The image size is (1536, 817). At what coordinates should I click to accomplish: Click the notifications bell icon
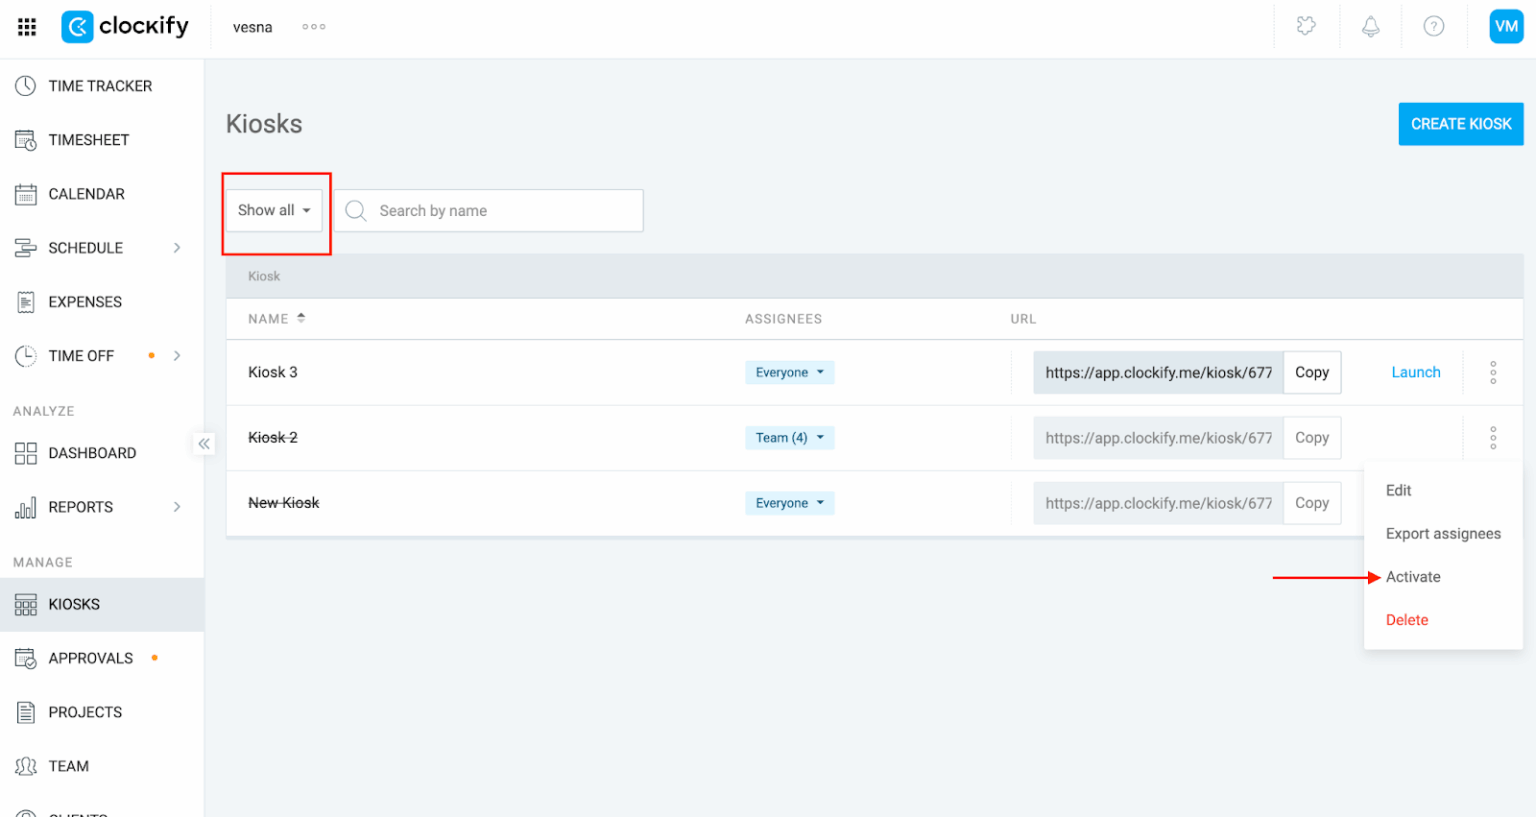point(1370,27)
